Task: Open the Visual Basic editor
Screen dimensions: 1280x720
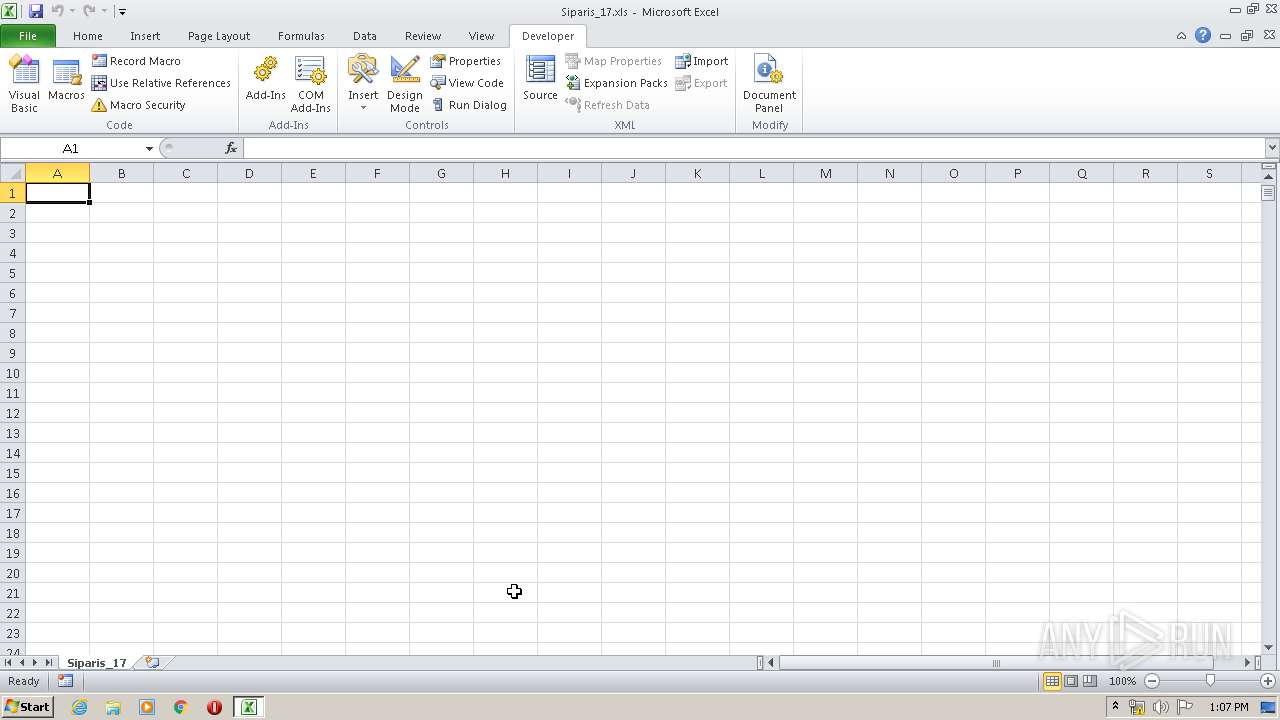Action: [x=24, y=84]
